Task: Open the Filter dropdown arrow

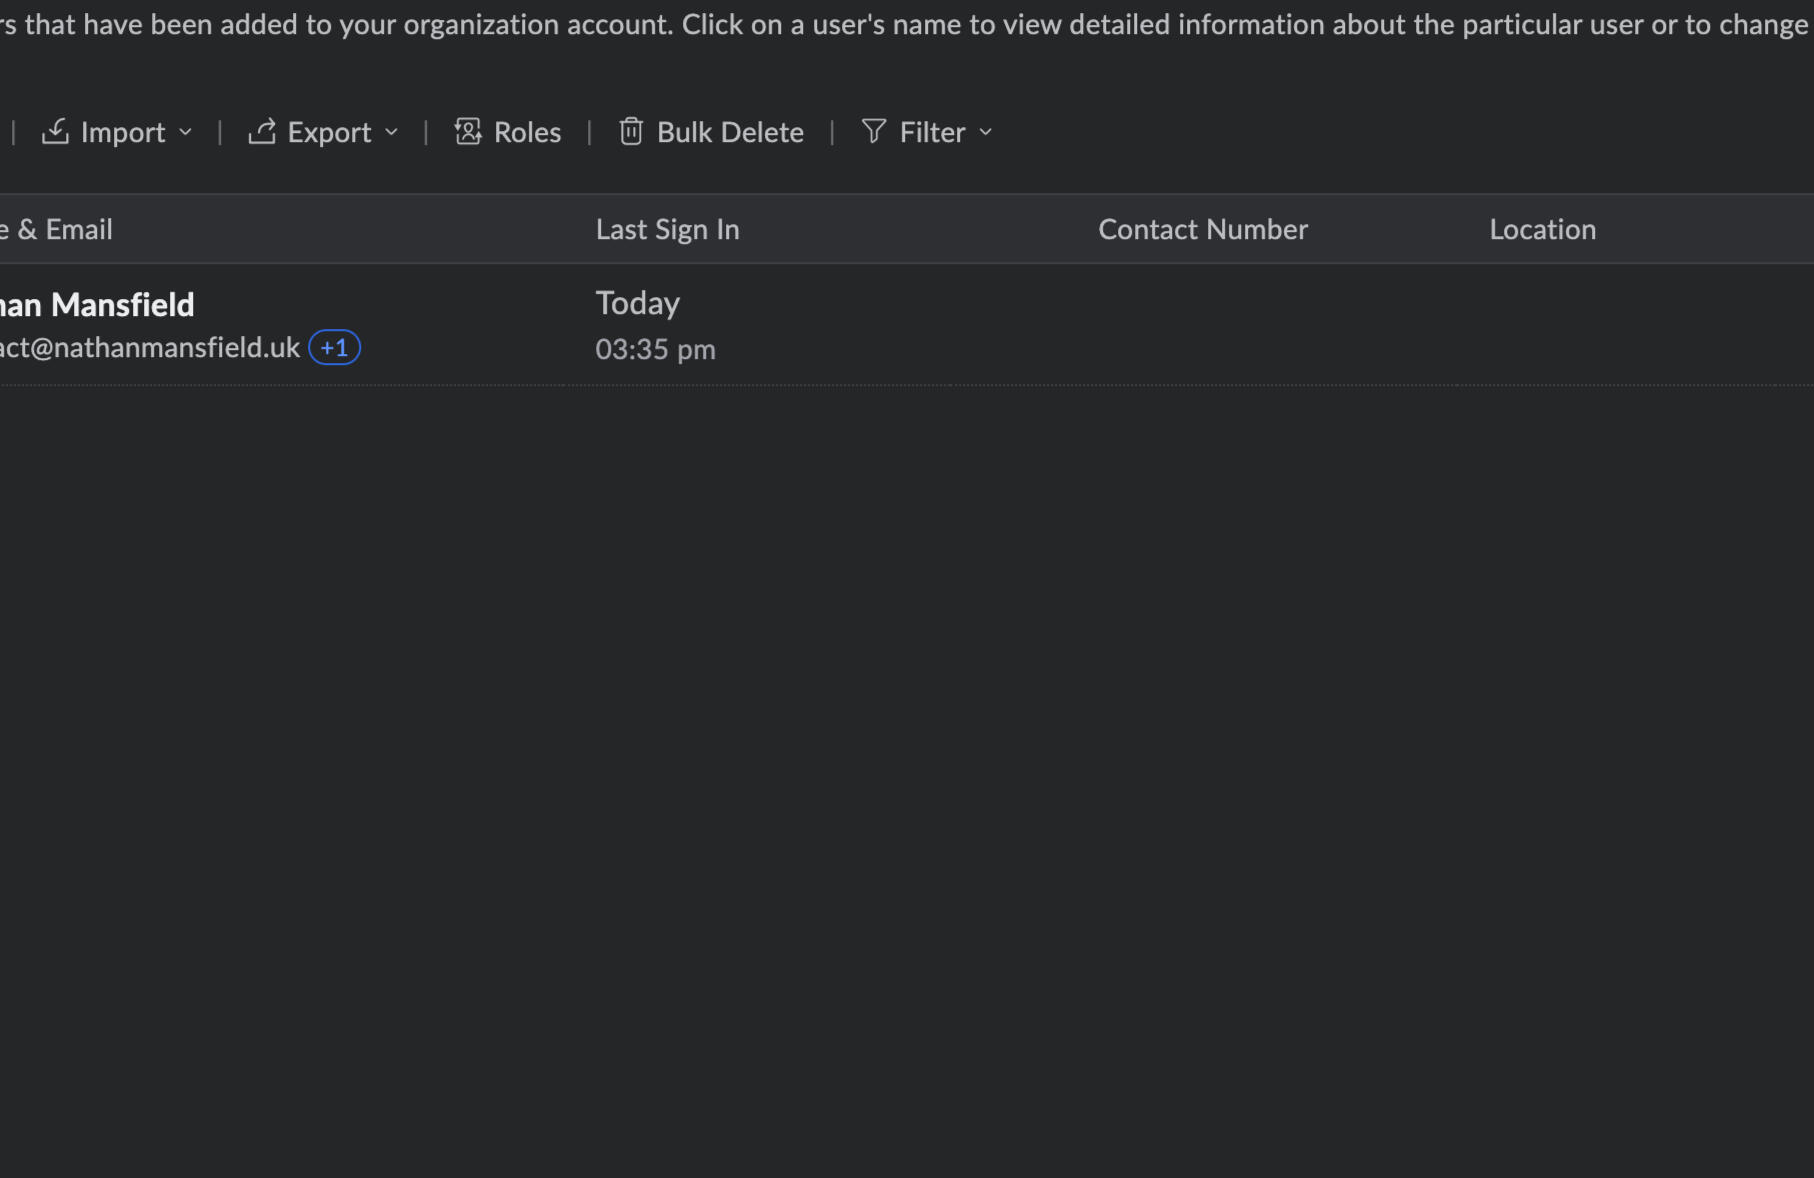Action: (986, 132)
